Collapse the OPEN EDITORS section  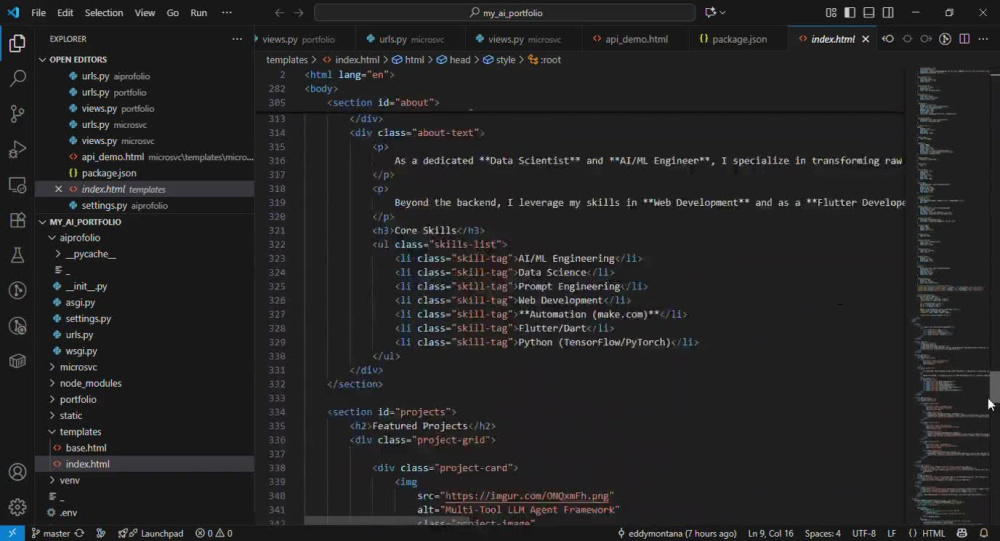[x=78, y=59]
